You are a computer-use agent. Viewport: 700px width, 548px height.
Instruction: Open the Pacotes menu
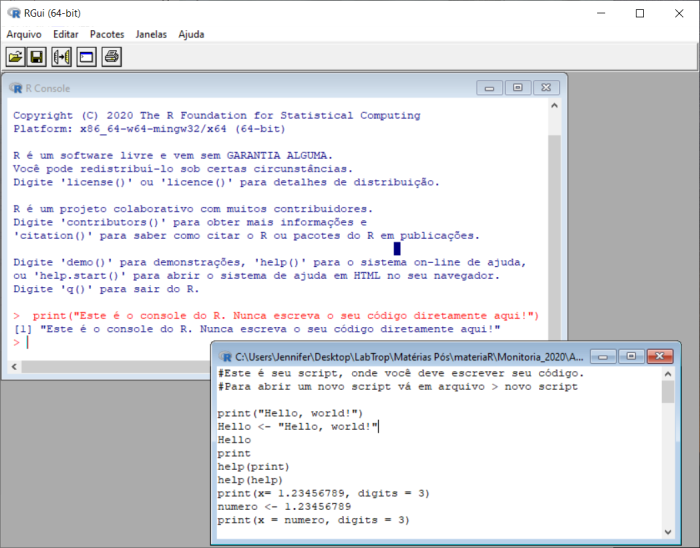pyautogui.click(x=107, y=34)
